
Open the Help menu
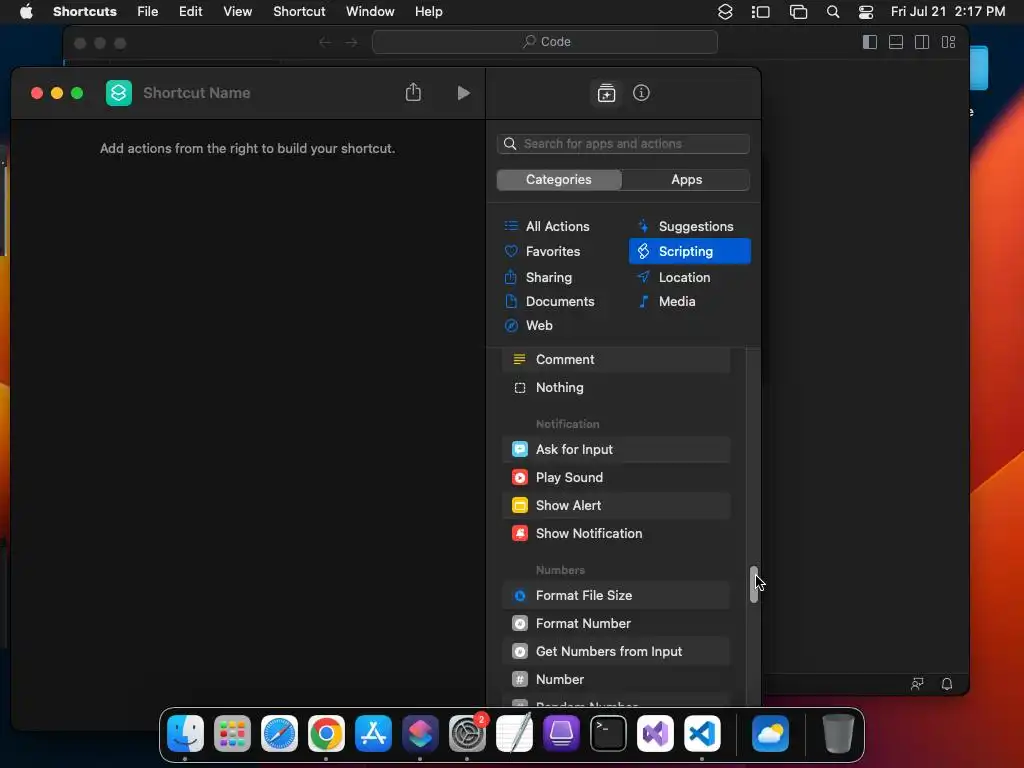(428, 12)
